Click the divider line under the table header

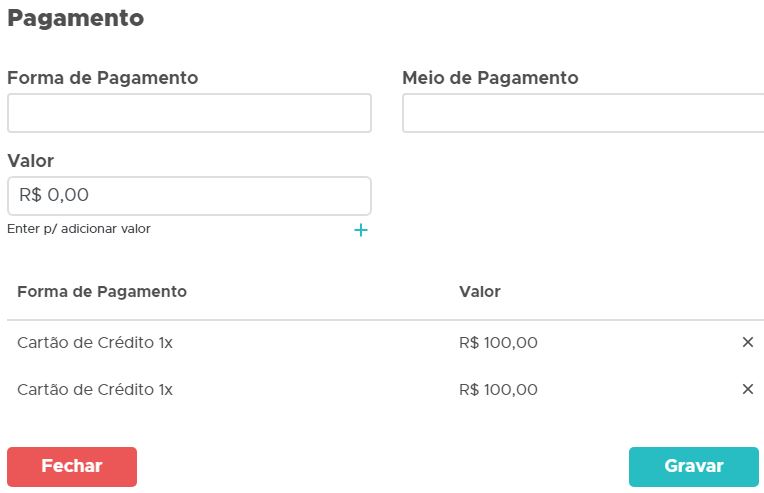point(385,320)
